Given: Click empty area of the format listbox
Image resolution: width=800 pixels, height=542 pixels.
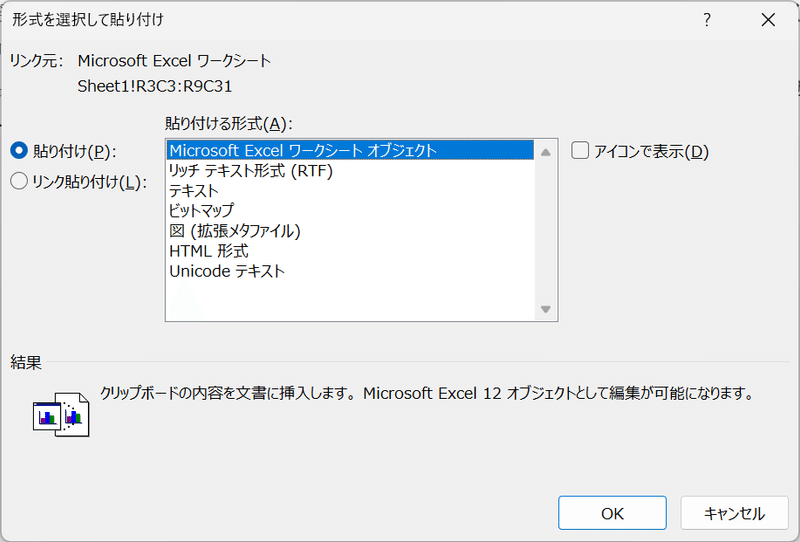Looking at the screenshot, I should [351, 301].
